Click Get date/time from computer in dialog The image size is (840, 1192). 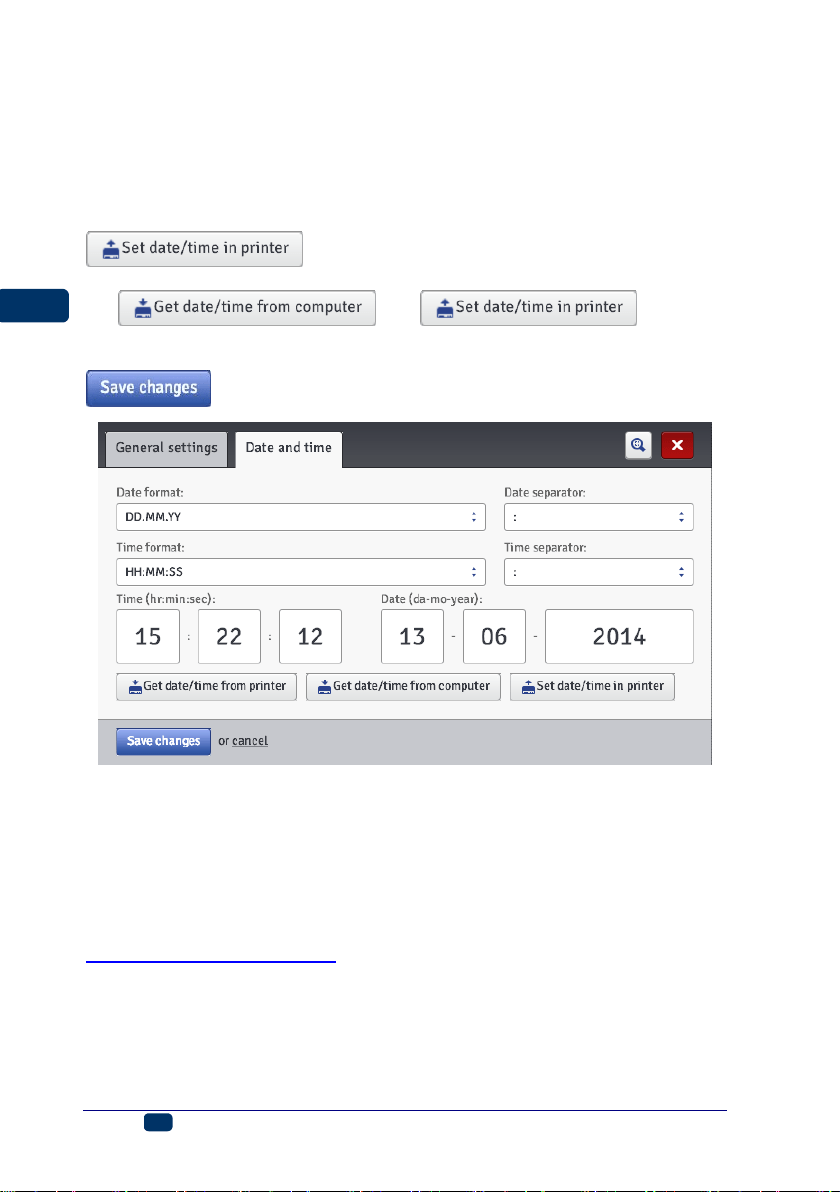pos(404,686)
